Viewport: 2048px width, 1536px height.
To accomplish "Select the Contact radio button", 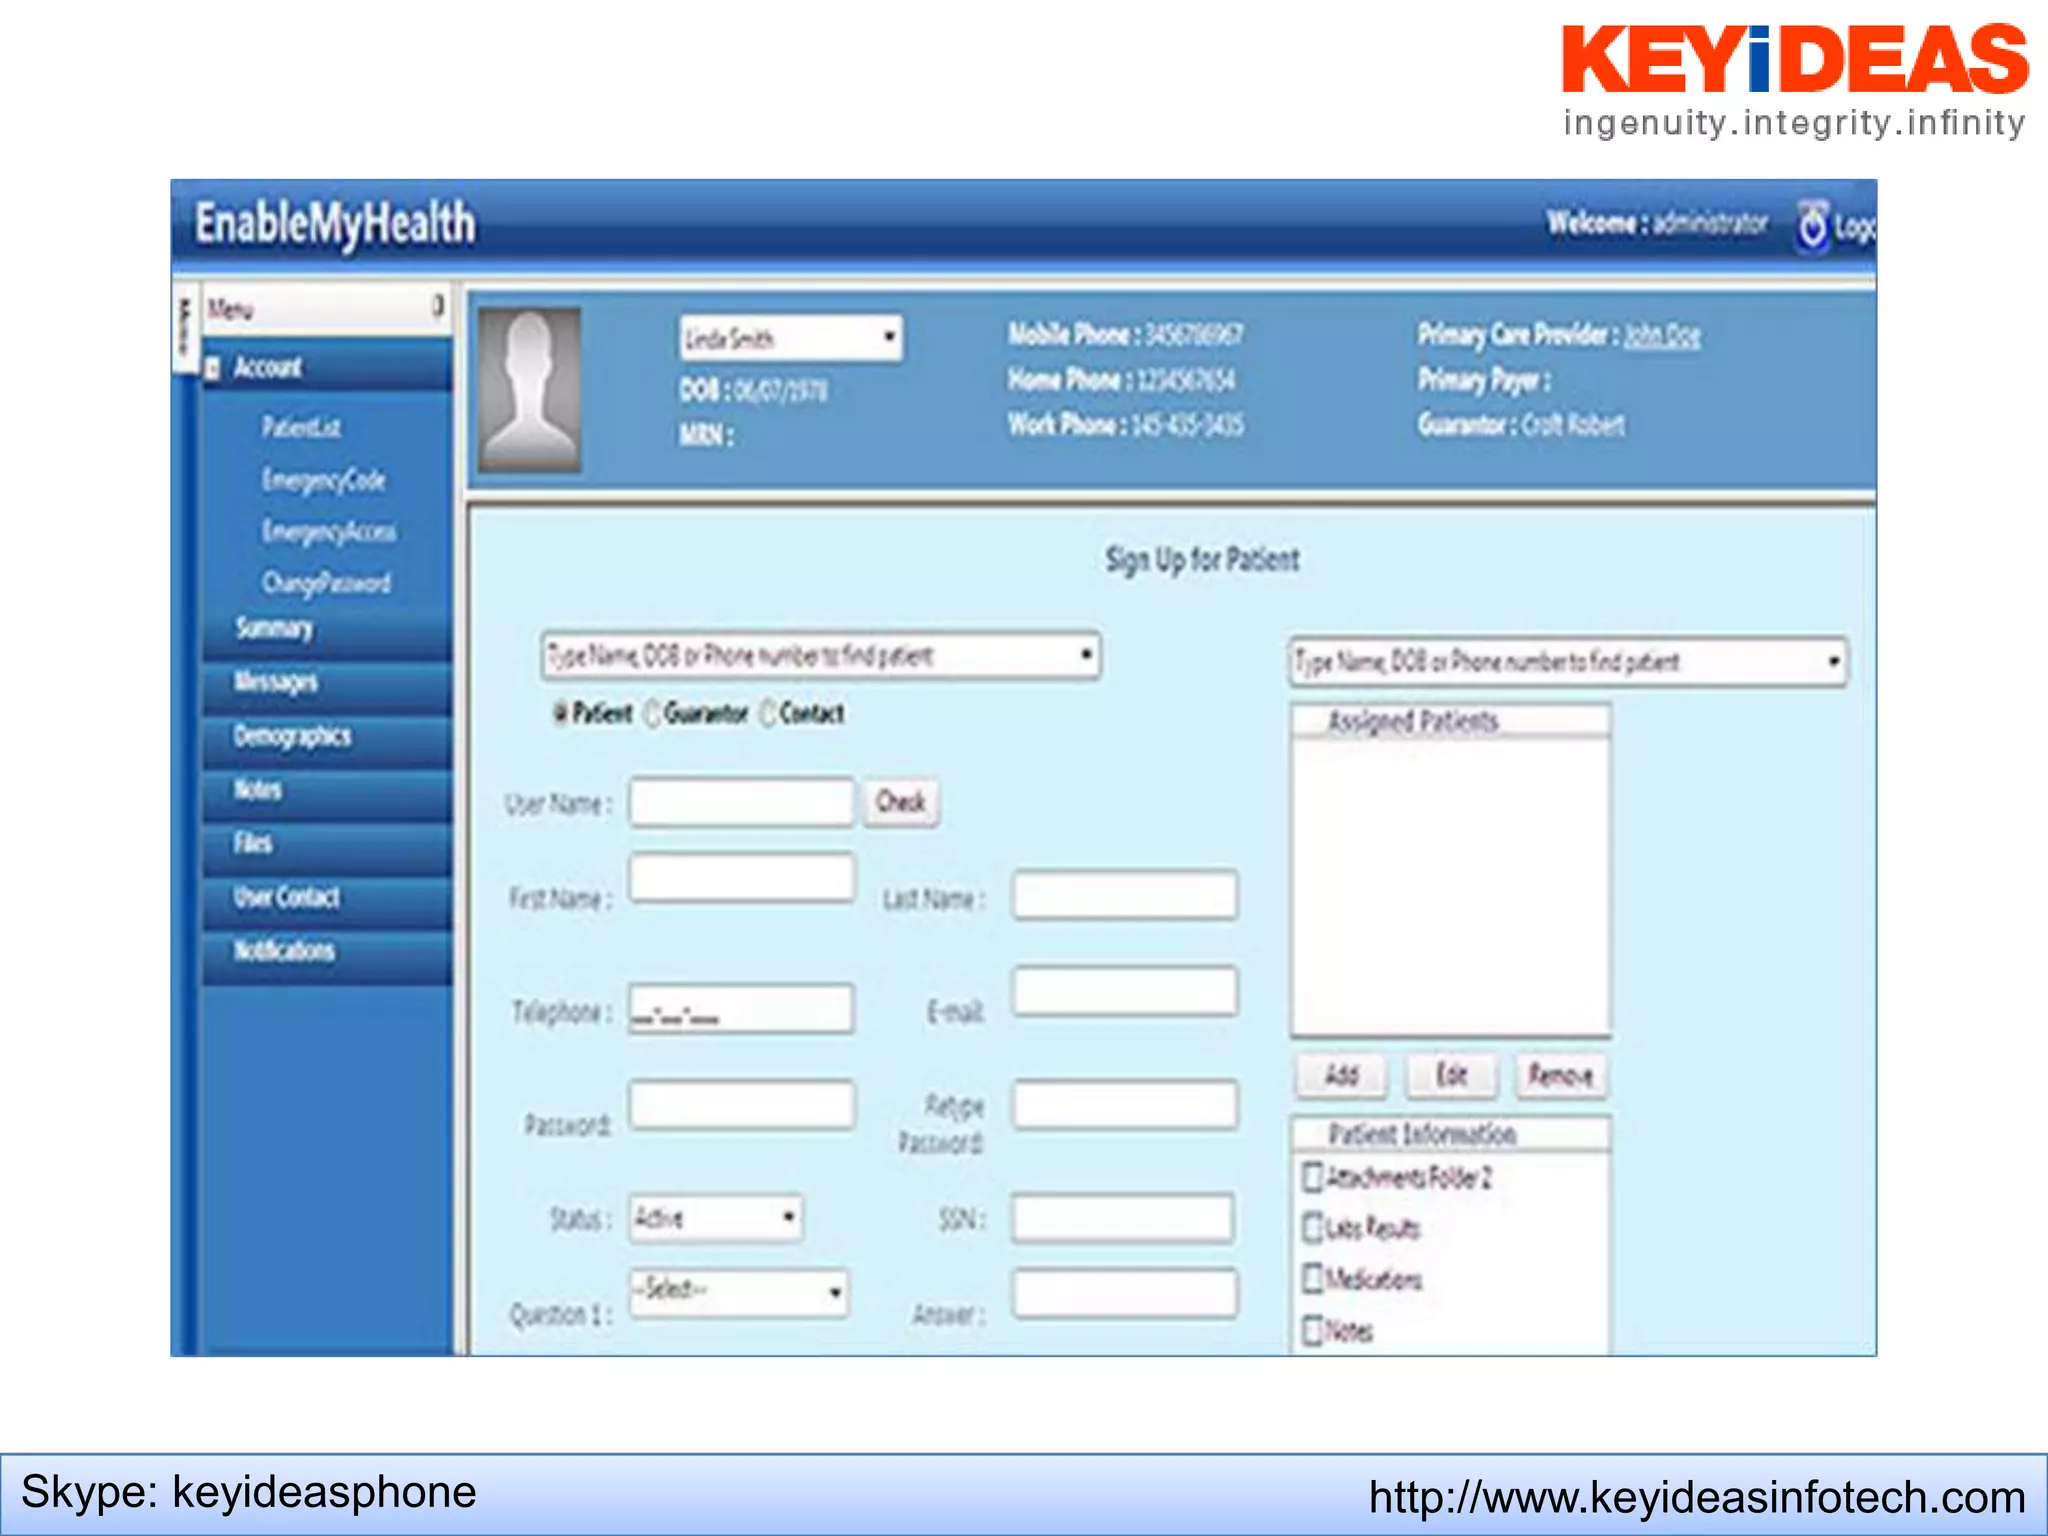I will pyautogui.click(x=768, y=713).
